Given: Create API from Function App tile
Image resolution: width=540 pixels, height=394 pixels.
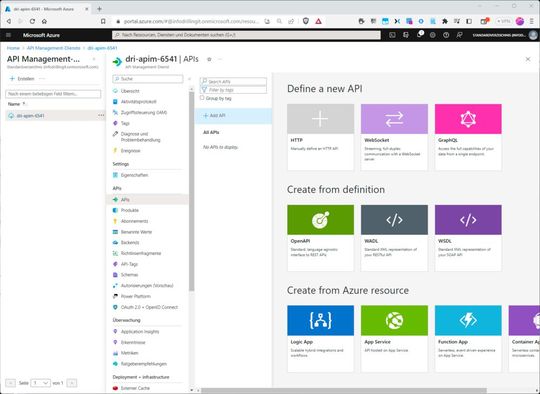Looking at the screenshot, I should 468,339.
